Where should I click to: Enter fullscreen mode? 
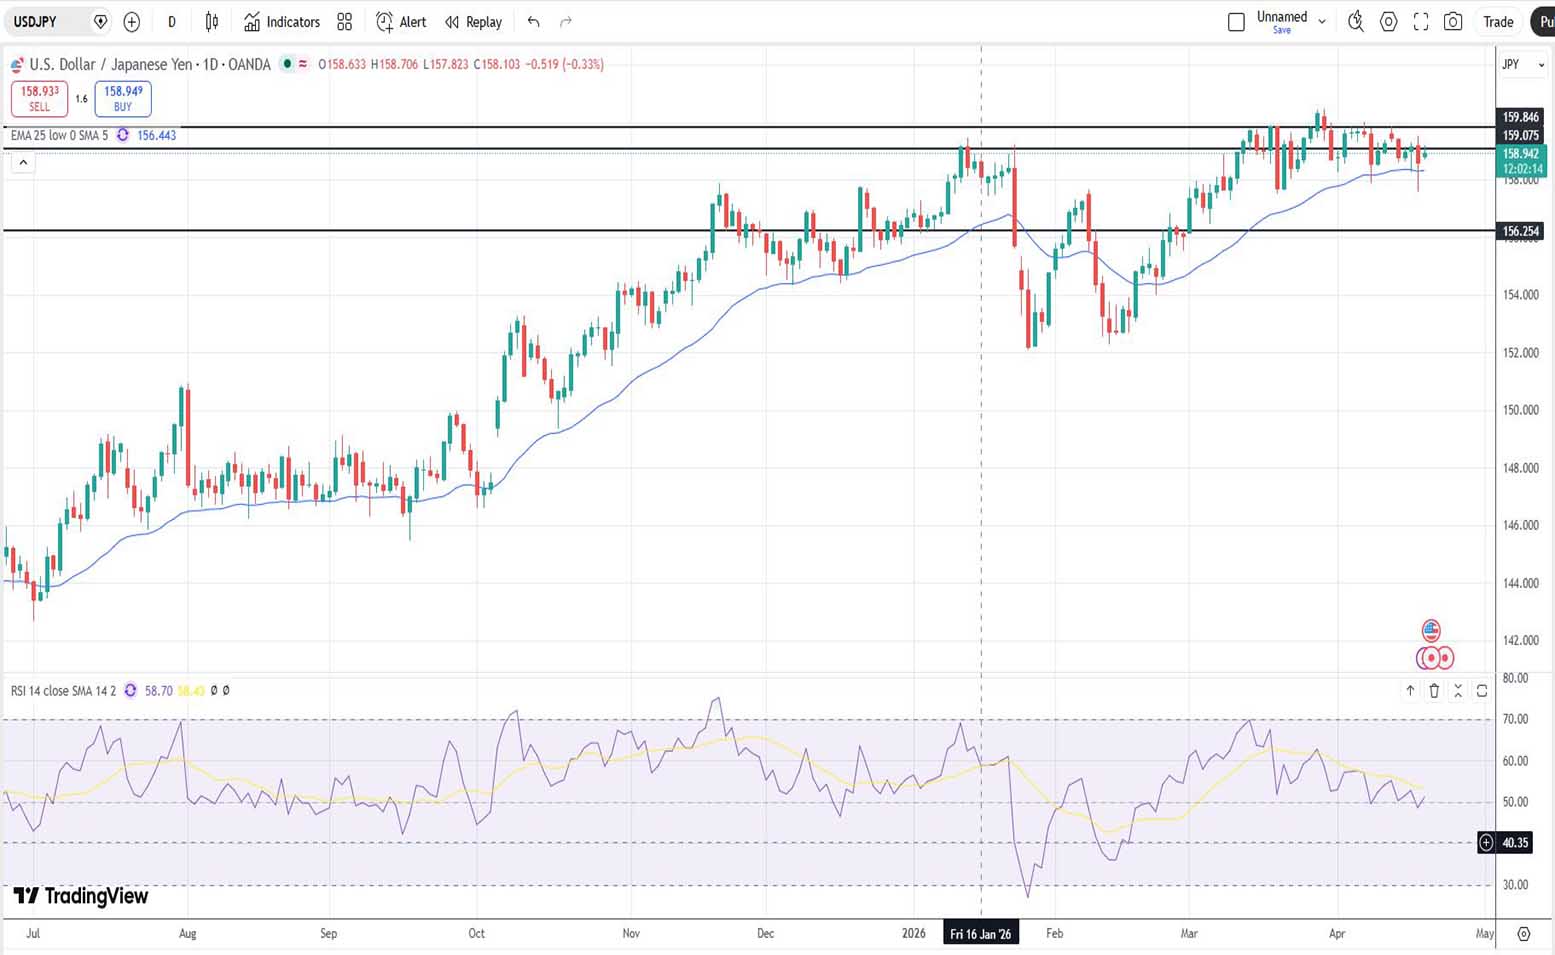coord(1421,22)
